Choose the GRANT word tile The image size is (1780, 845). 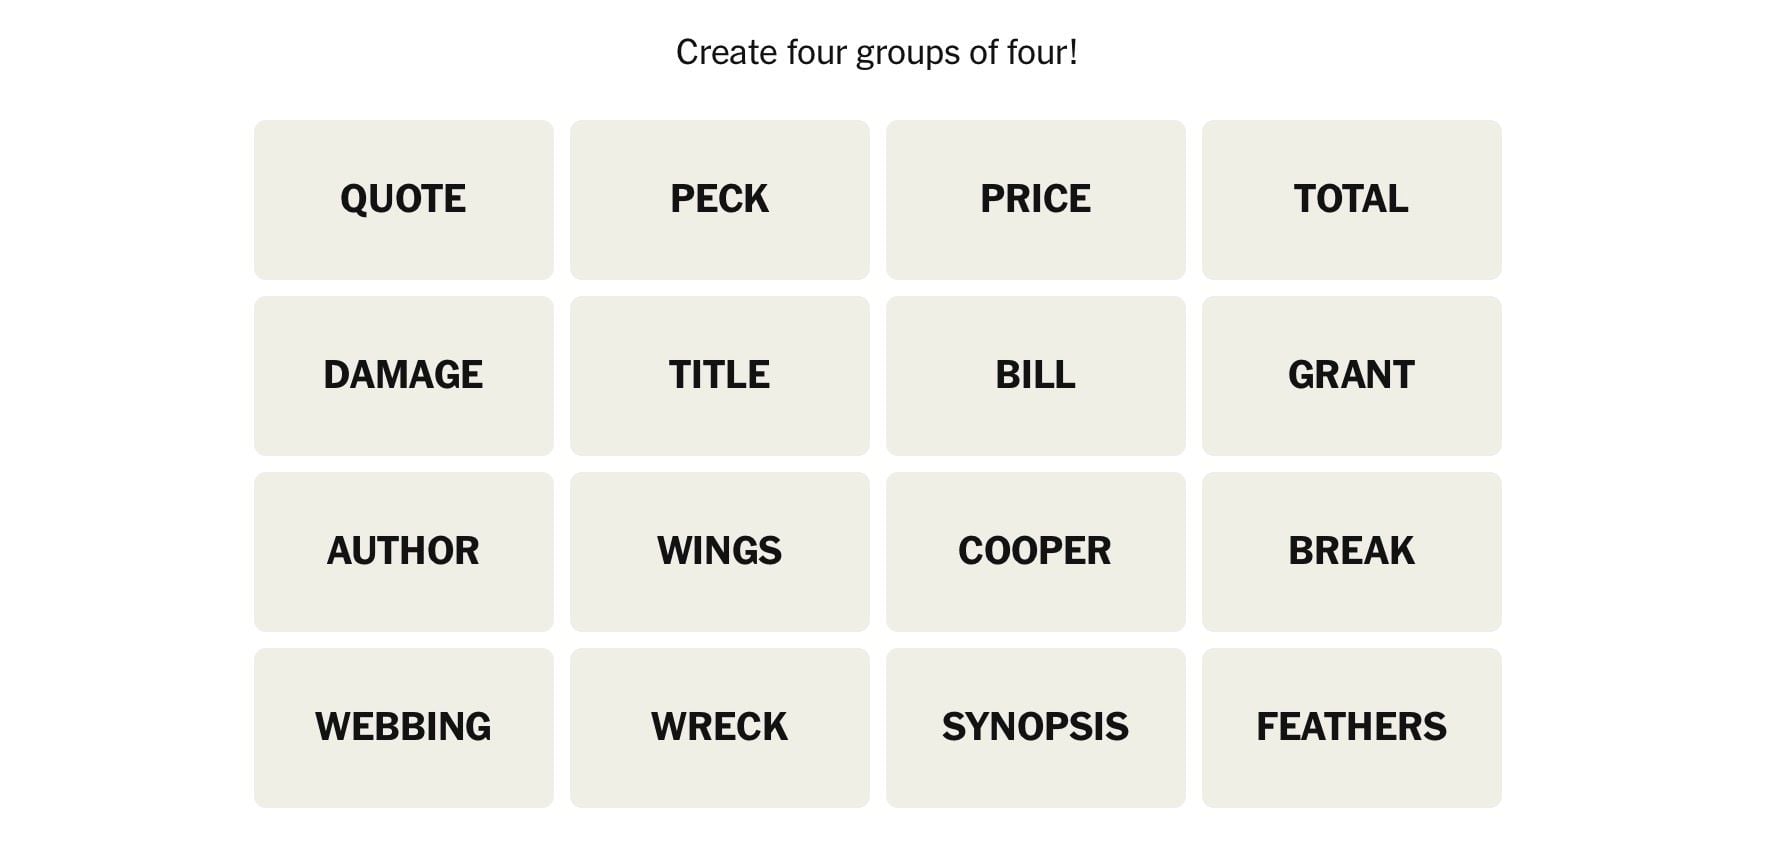1351,375
